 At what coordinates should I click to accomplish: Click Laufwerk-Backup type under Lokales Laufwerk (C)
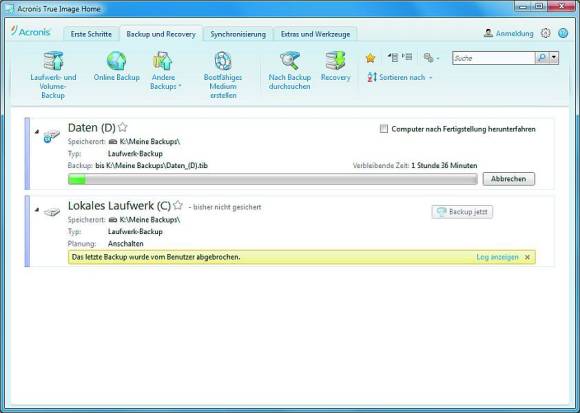coord(135,231)
